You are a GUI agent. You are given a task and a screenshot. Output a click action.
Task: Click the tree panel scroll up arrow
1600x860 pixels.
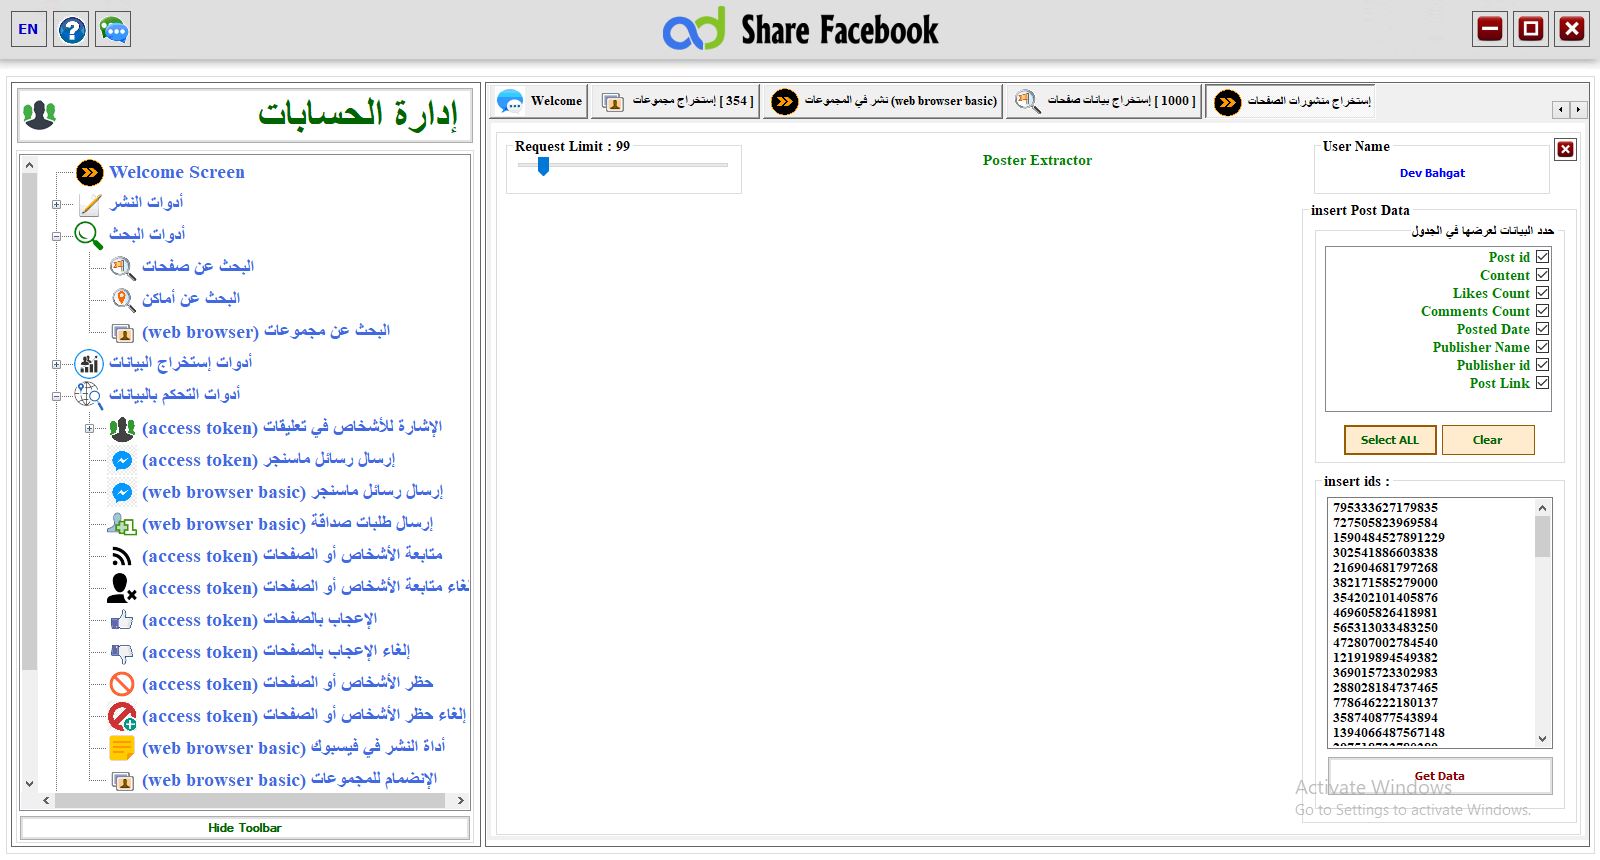pos(29,164)
